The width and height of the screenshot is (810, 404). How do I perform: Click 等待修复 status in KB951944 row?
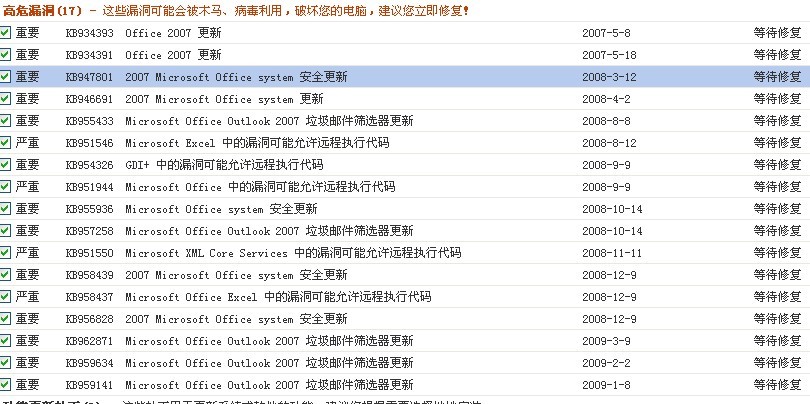777,187
